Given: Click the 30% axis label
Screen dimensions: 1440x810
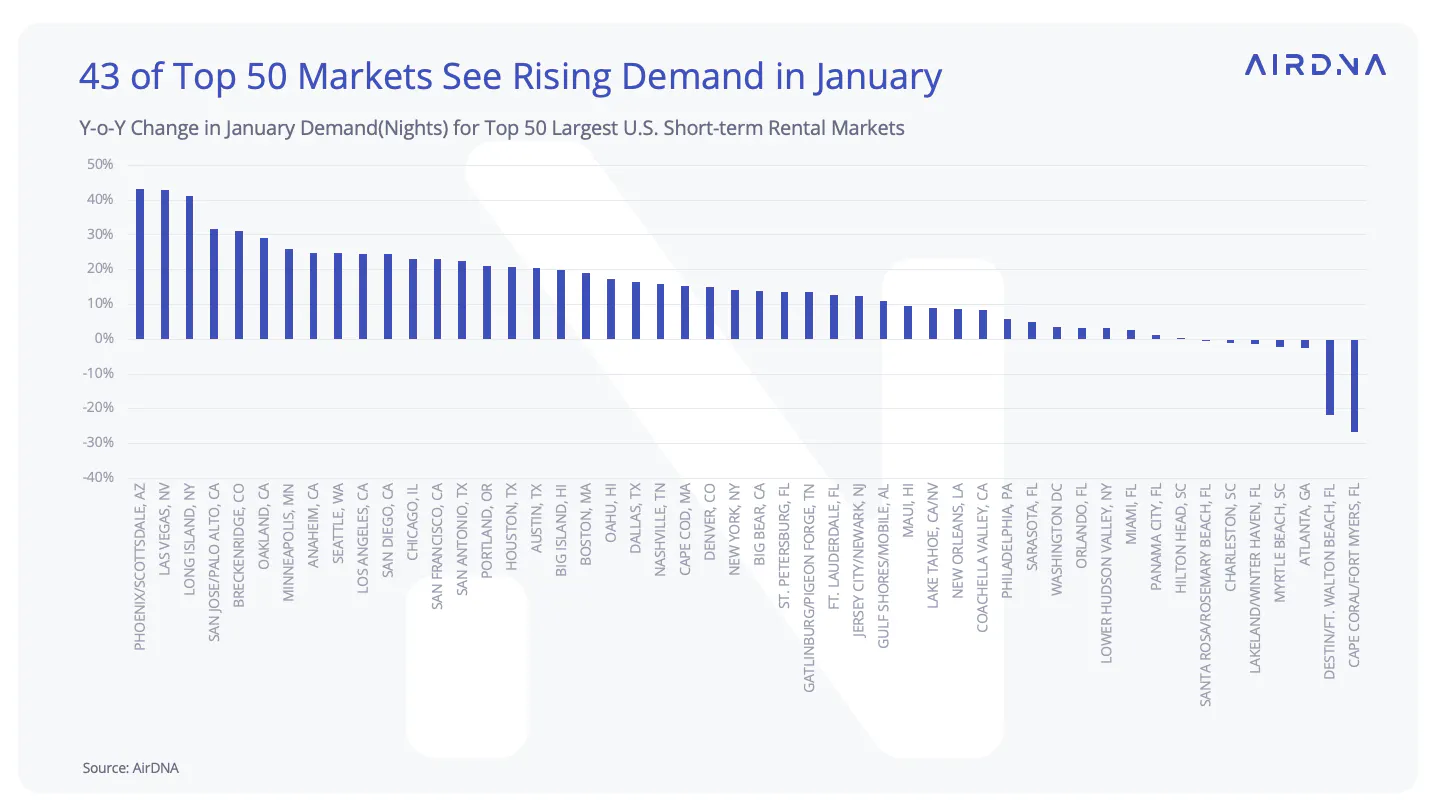Looking at the screenshot, I should (101, 234).
